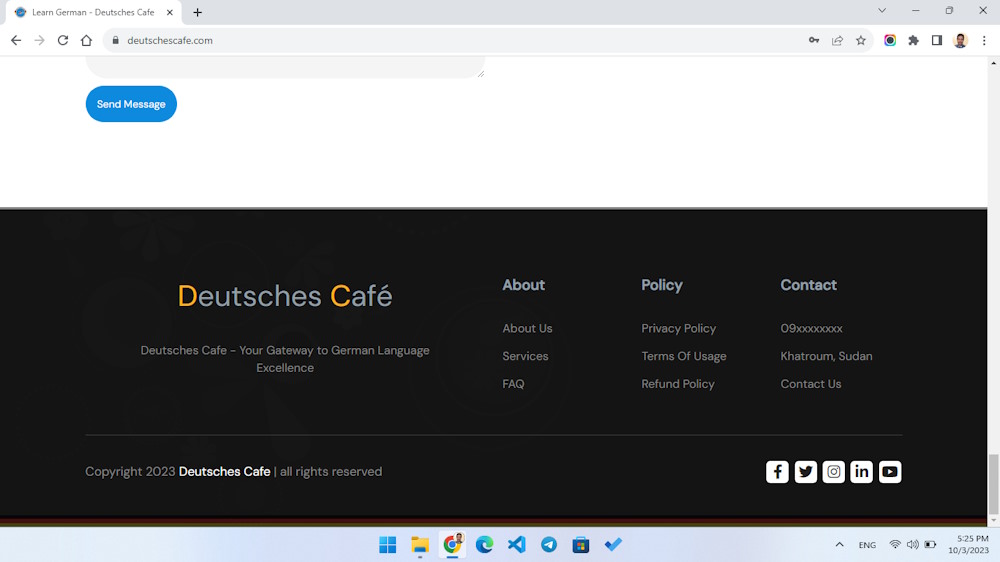The height and width of the screenshot is (562, 1000).
Task: Open File Explorer from the taskbar
Action: click(420, 545)
